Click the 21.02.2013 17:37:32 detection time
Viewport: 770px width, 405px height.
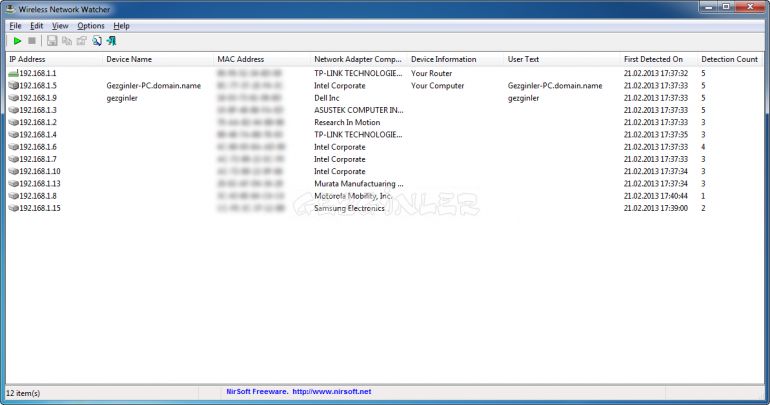tap(656, 73)
